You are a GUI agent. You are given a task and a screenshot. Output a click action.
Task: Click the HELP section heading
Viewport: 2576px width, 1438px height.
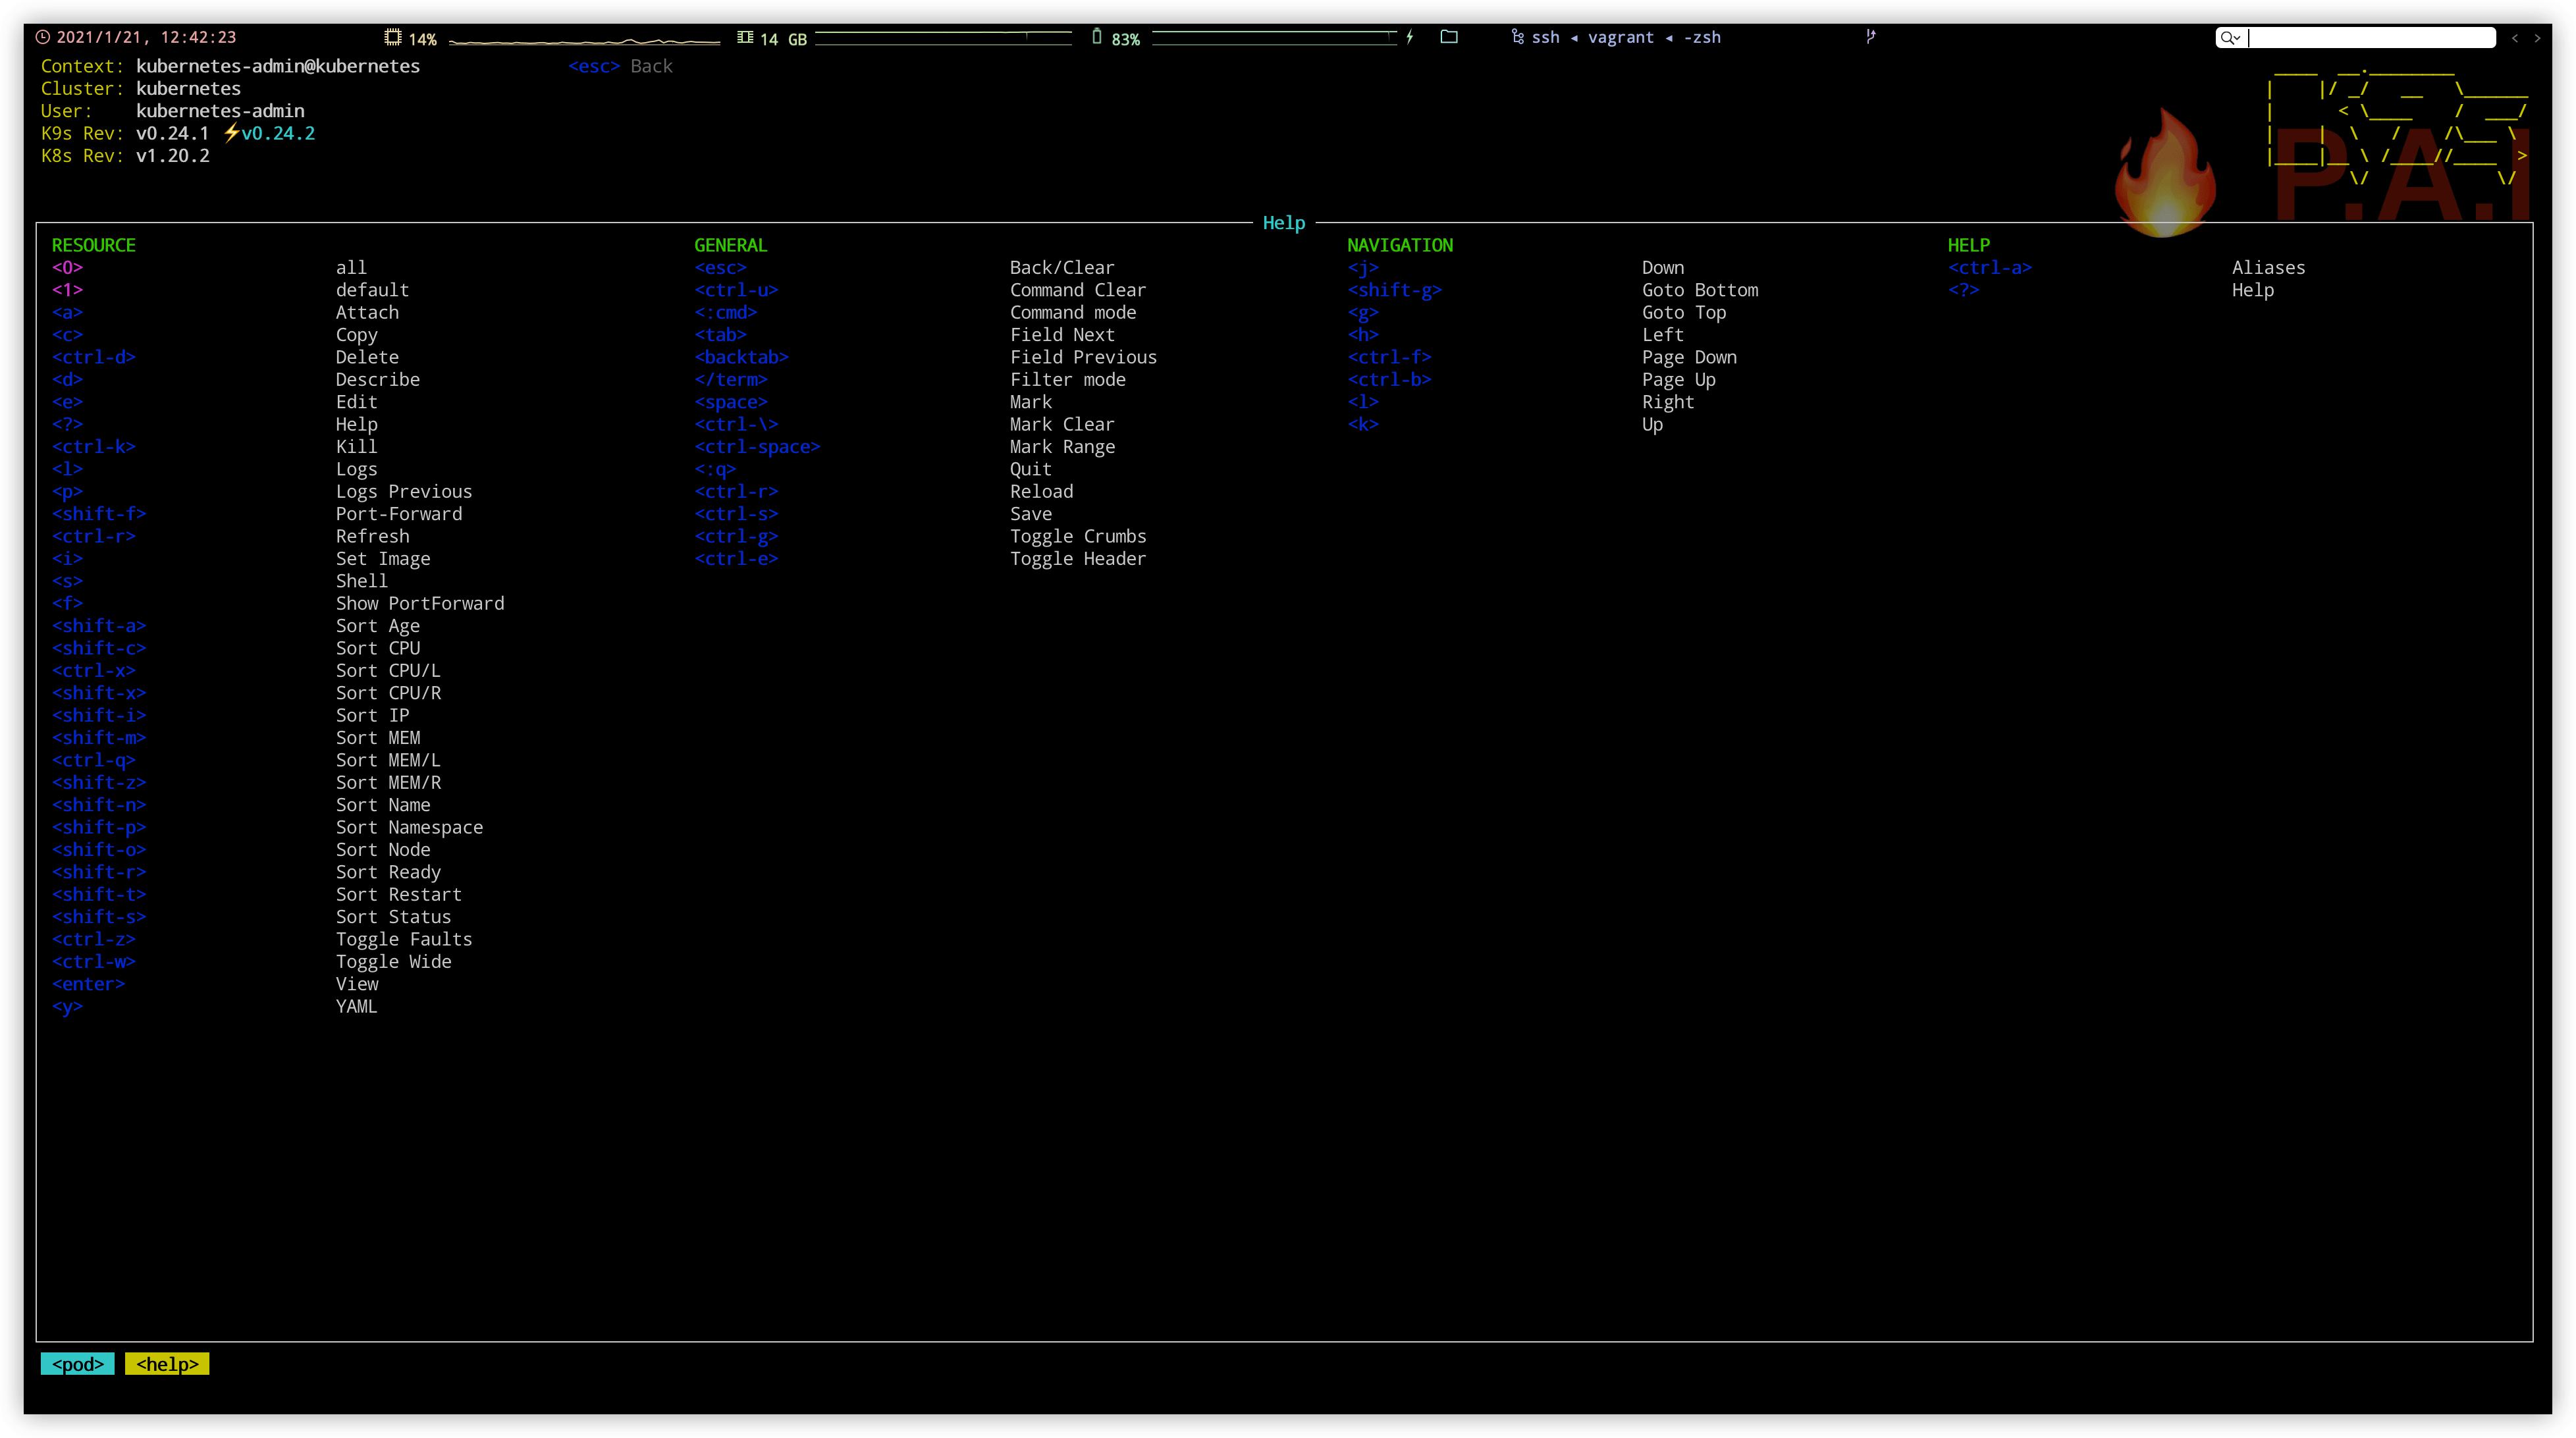(x=1968, y=245)
